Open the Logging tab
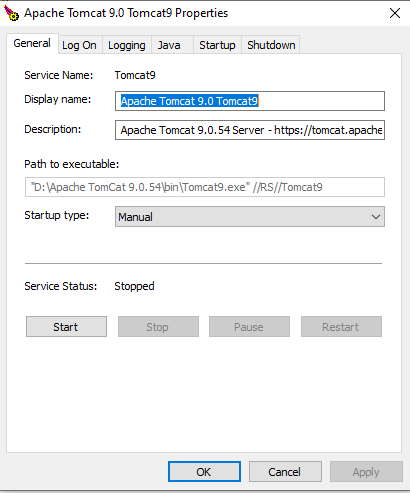The width and height of the screenshot is (410, 493). tap(127, 45)
